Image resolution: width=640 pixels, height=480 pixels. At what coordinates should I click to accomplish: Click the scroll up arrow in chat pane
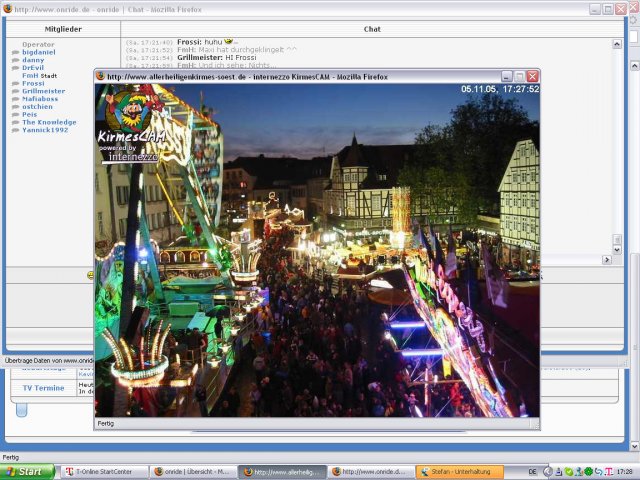(x=617, y=44)
